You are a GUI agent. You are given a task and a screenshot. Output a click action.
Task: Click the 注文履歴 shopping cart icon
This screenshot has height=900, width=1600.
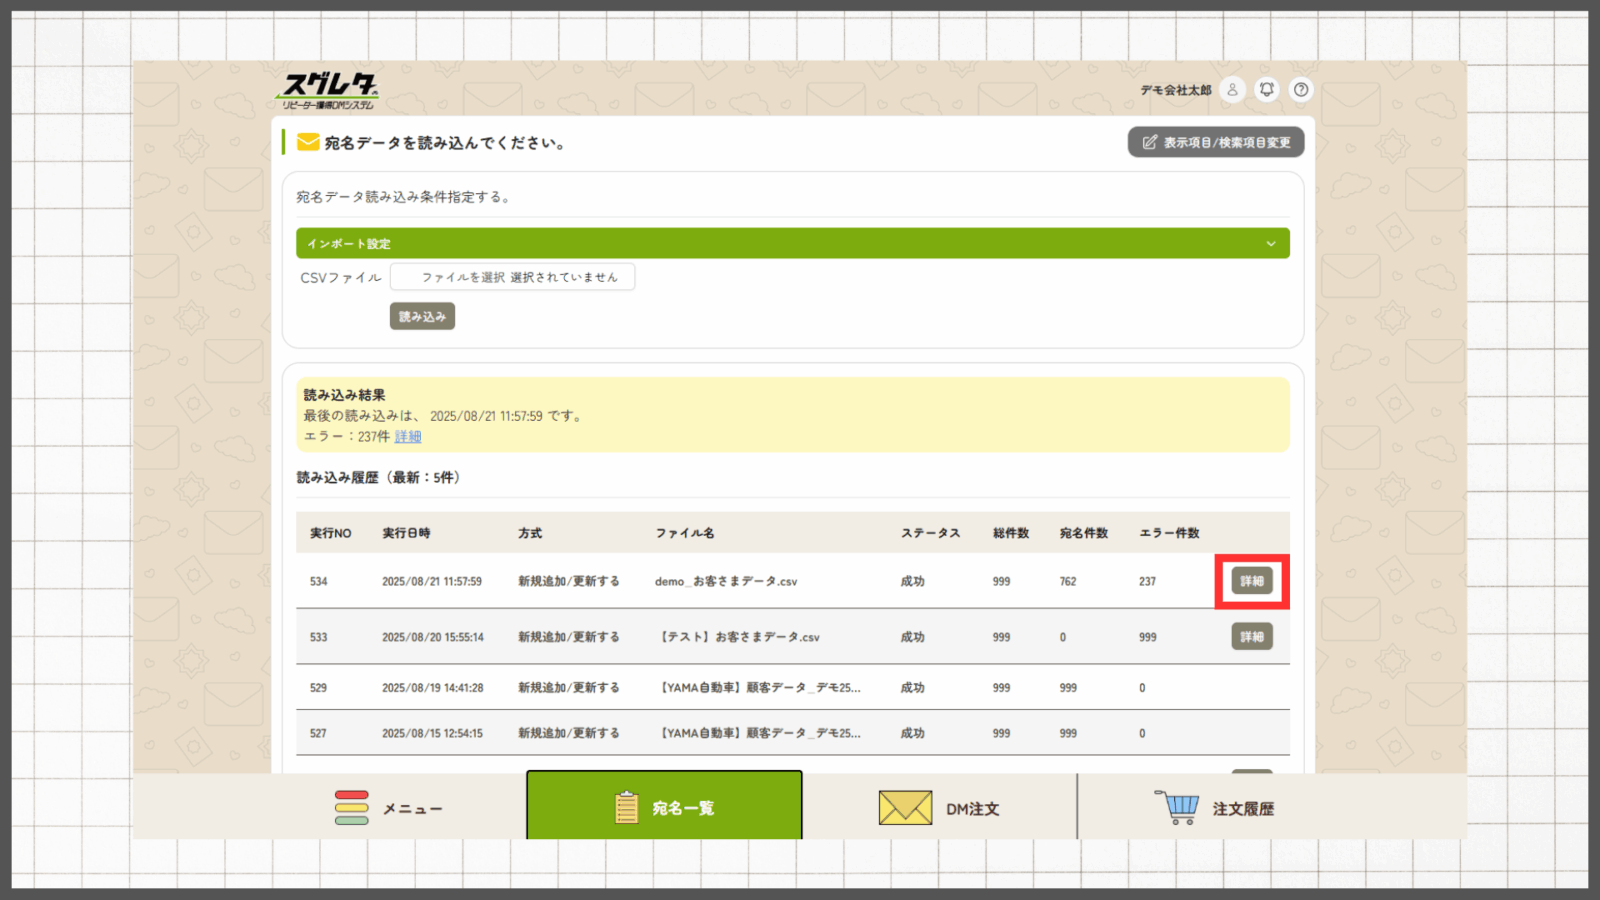coord(1177,807)
